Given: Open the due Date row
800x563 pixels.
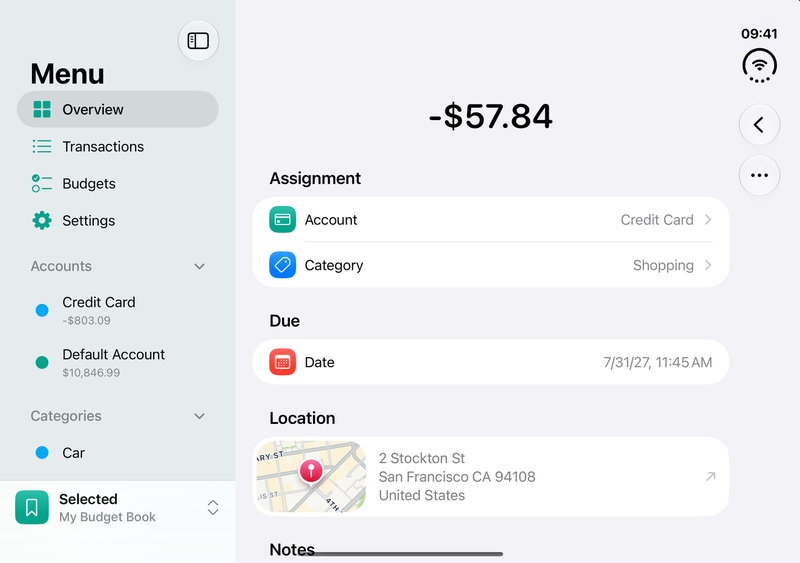Looking at the screenshot, I should (490, 362).
